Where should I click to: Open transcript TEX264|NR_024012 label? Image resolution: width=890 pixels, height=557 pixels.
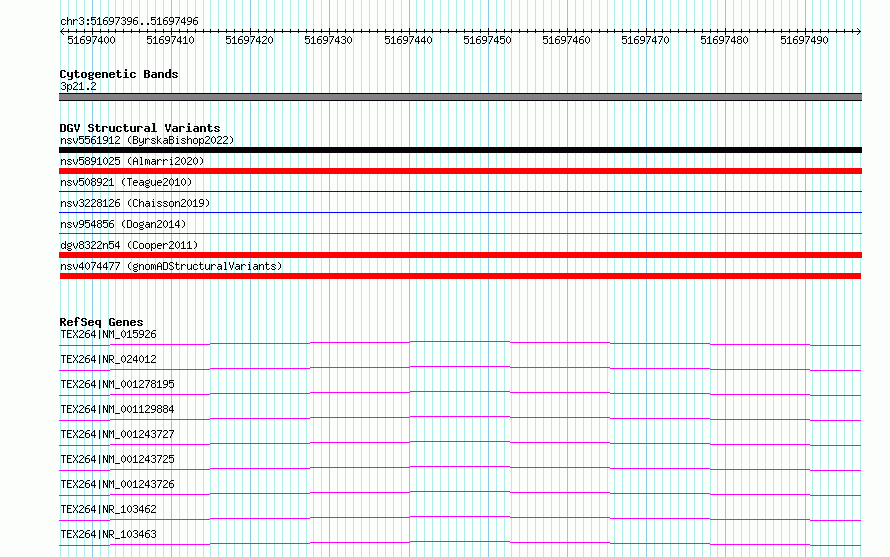click(x=108, y=359)
